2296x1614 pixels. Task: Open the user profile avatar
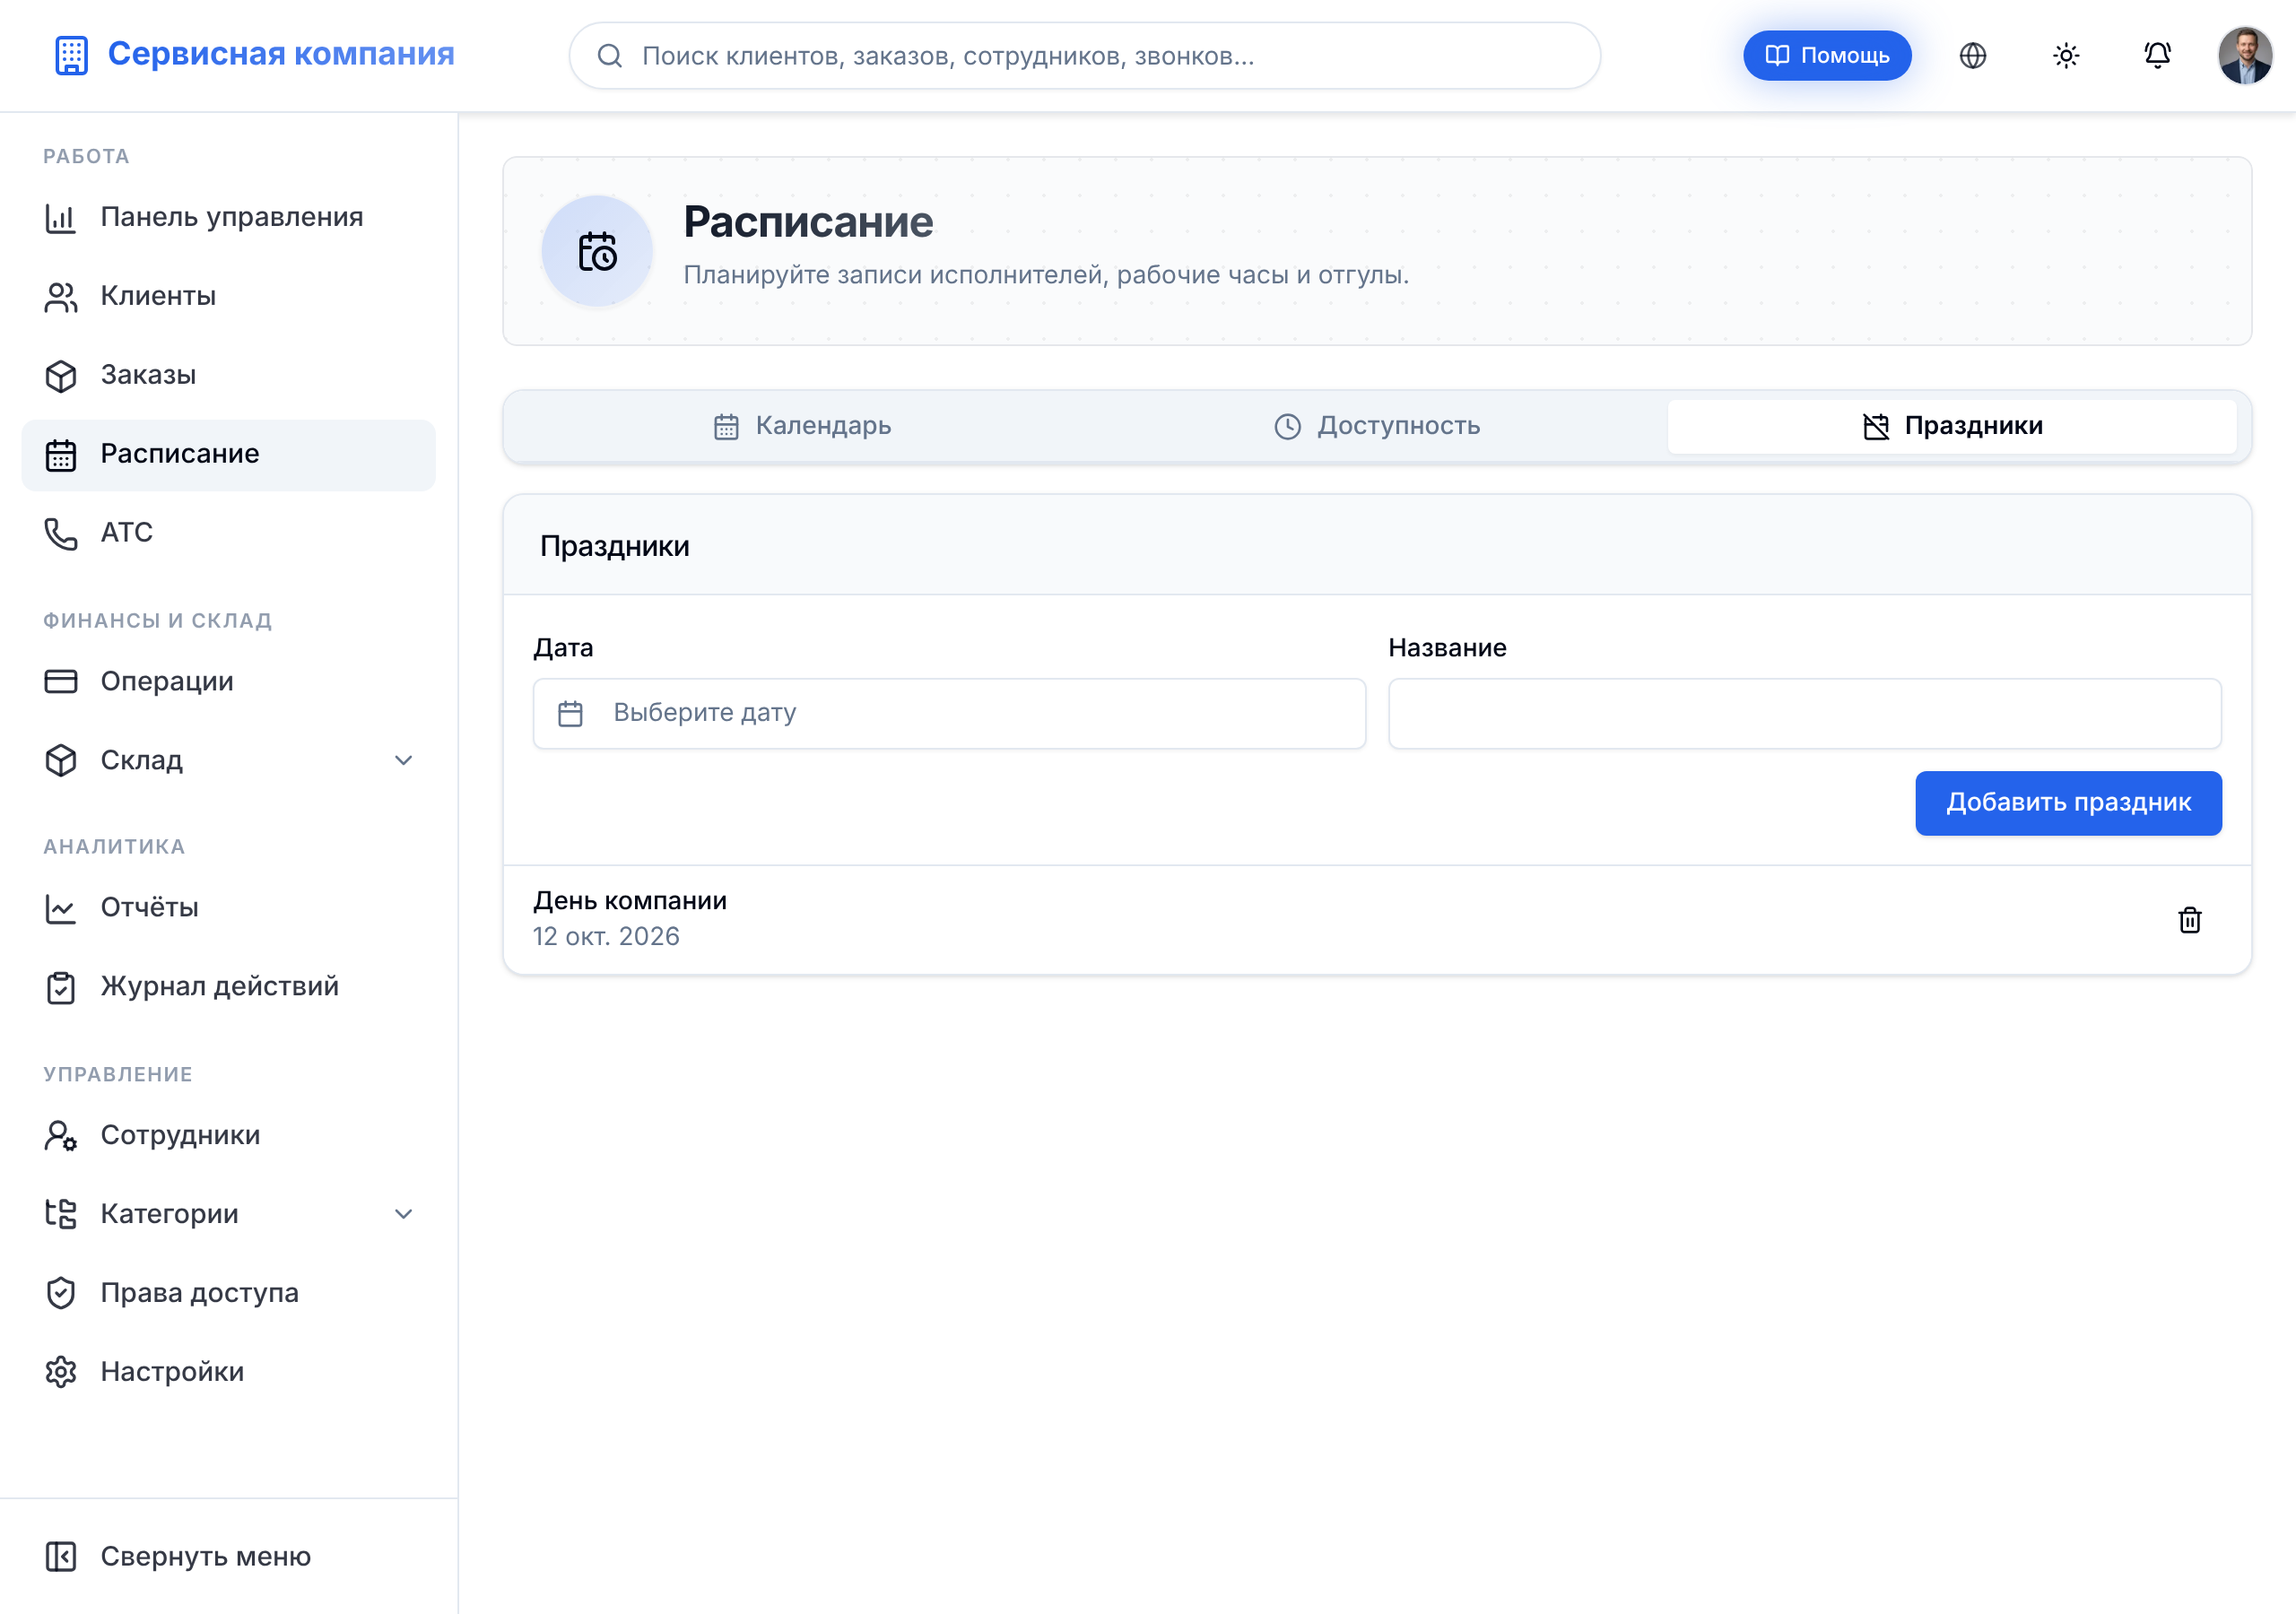click(x=2244, y=56)
